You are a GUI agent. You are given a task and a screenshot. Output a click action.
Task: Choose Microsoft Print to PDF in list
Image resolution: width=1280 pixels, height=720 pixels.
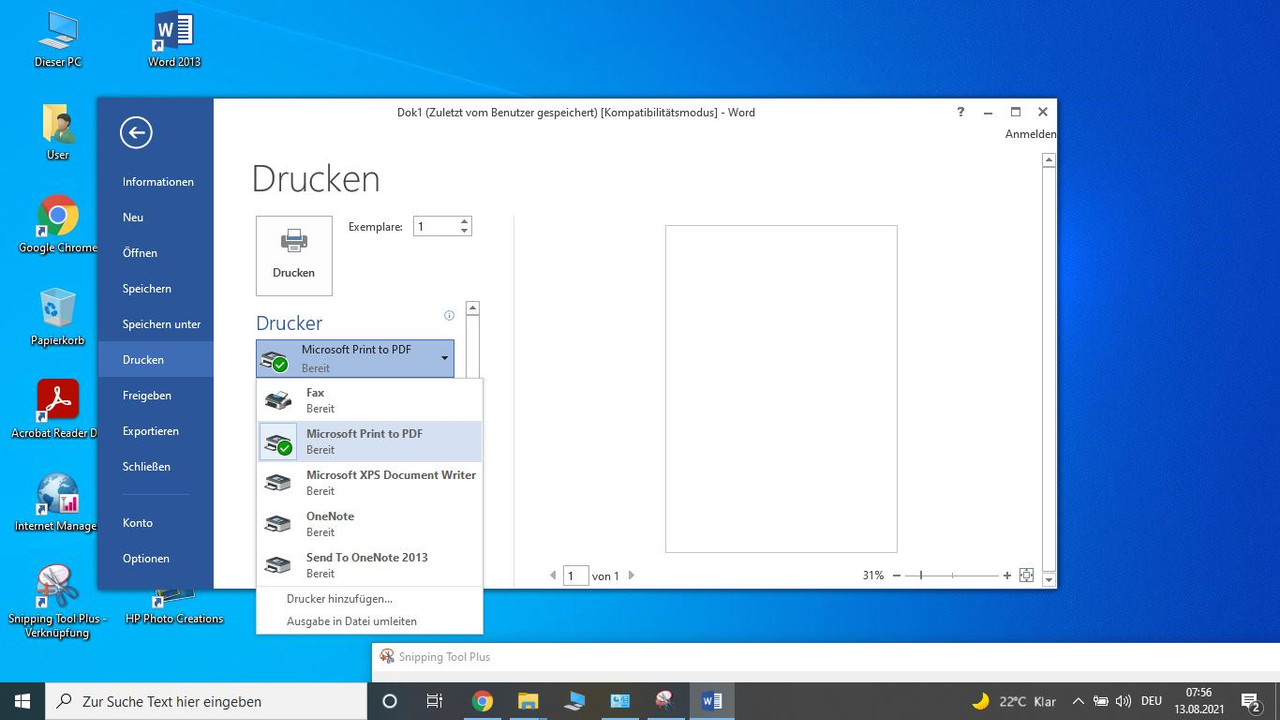click(369, 441)
